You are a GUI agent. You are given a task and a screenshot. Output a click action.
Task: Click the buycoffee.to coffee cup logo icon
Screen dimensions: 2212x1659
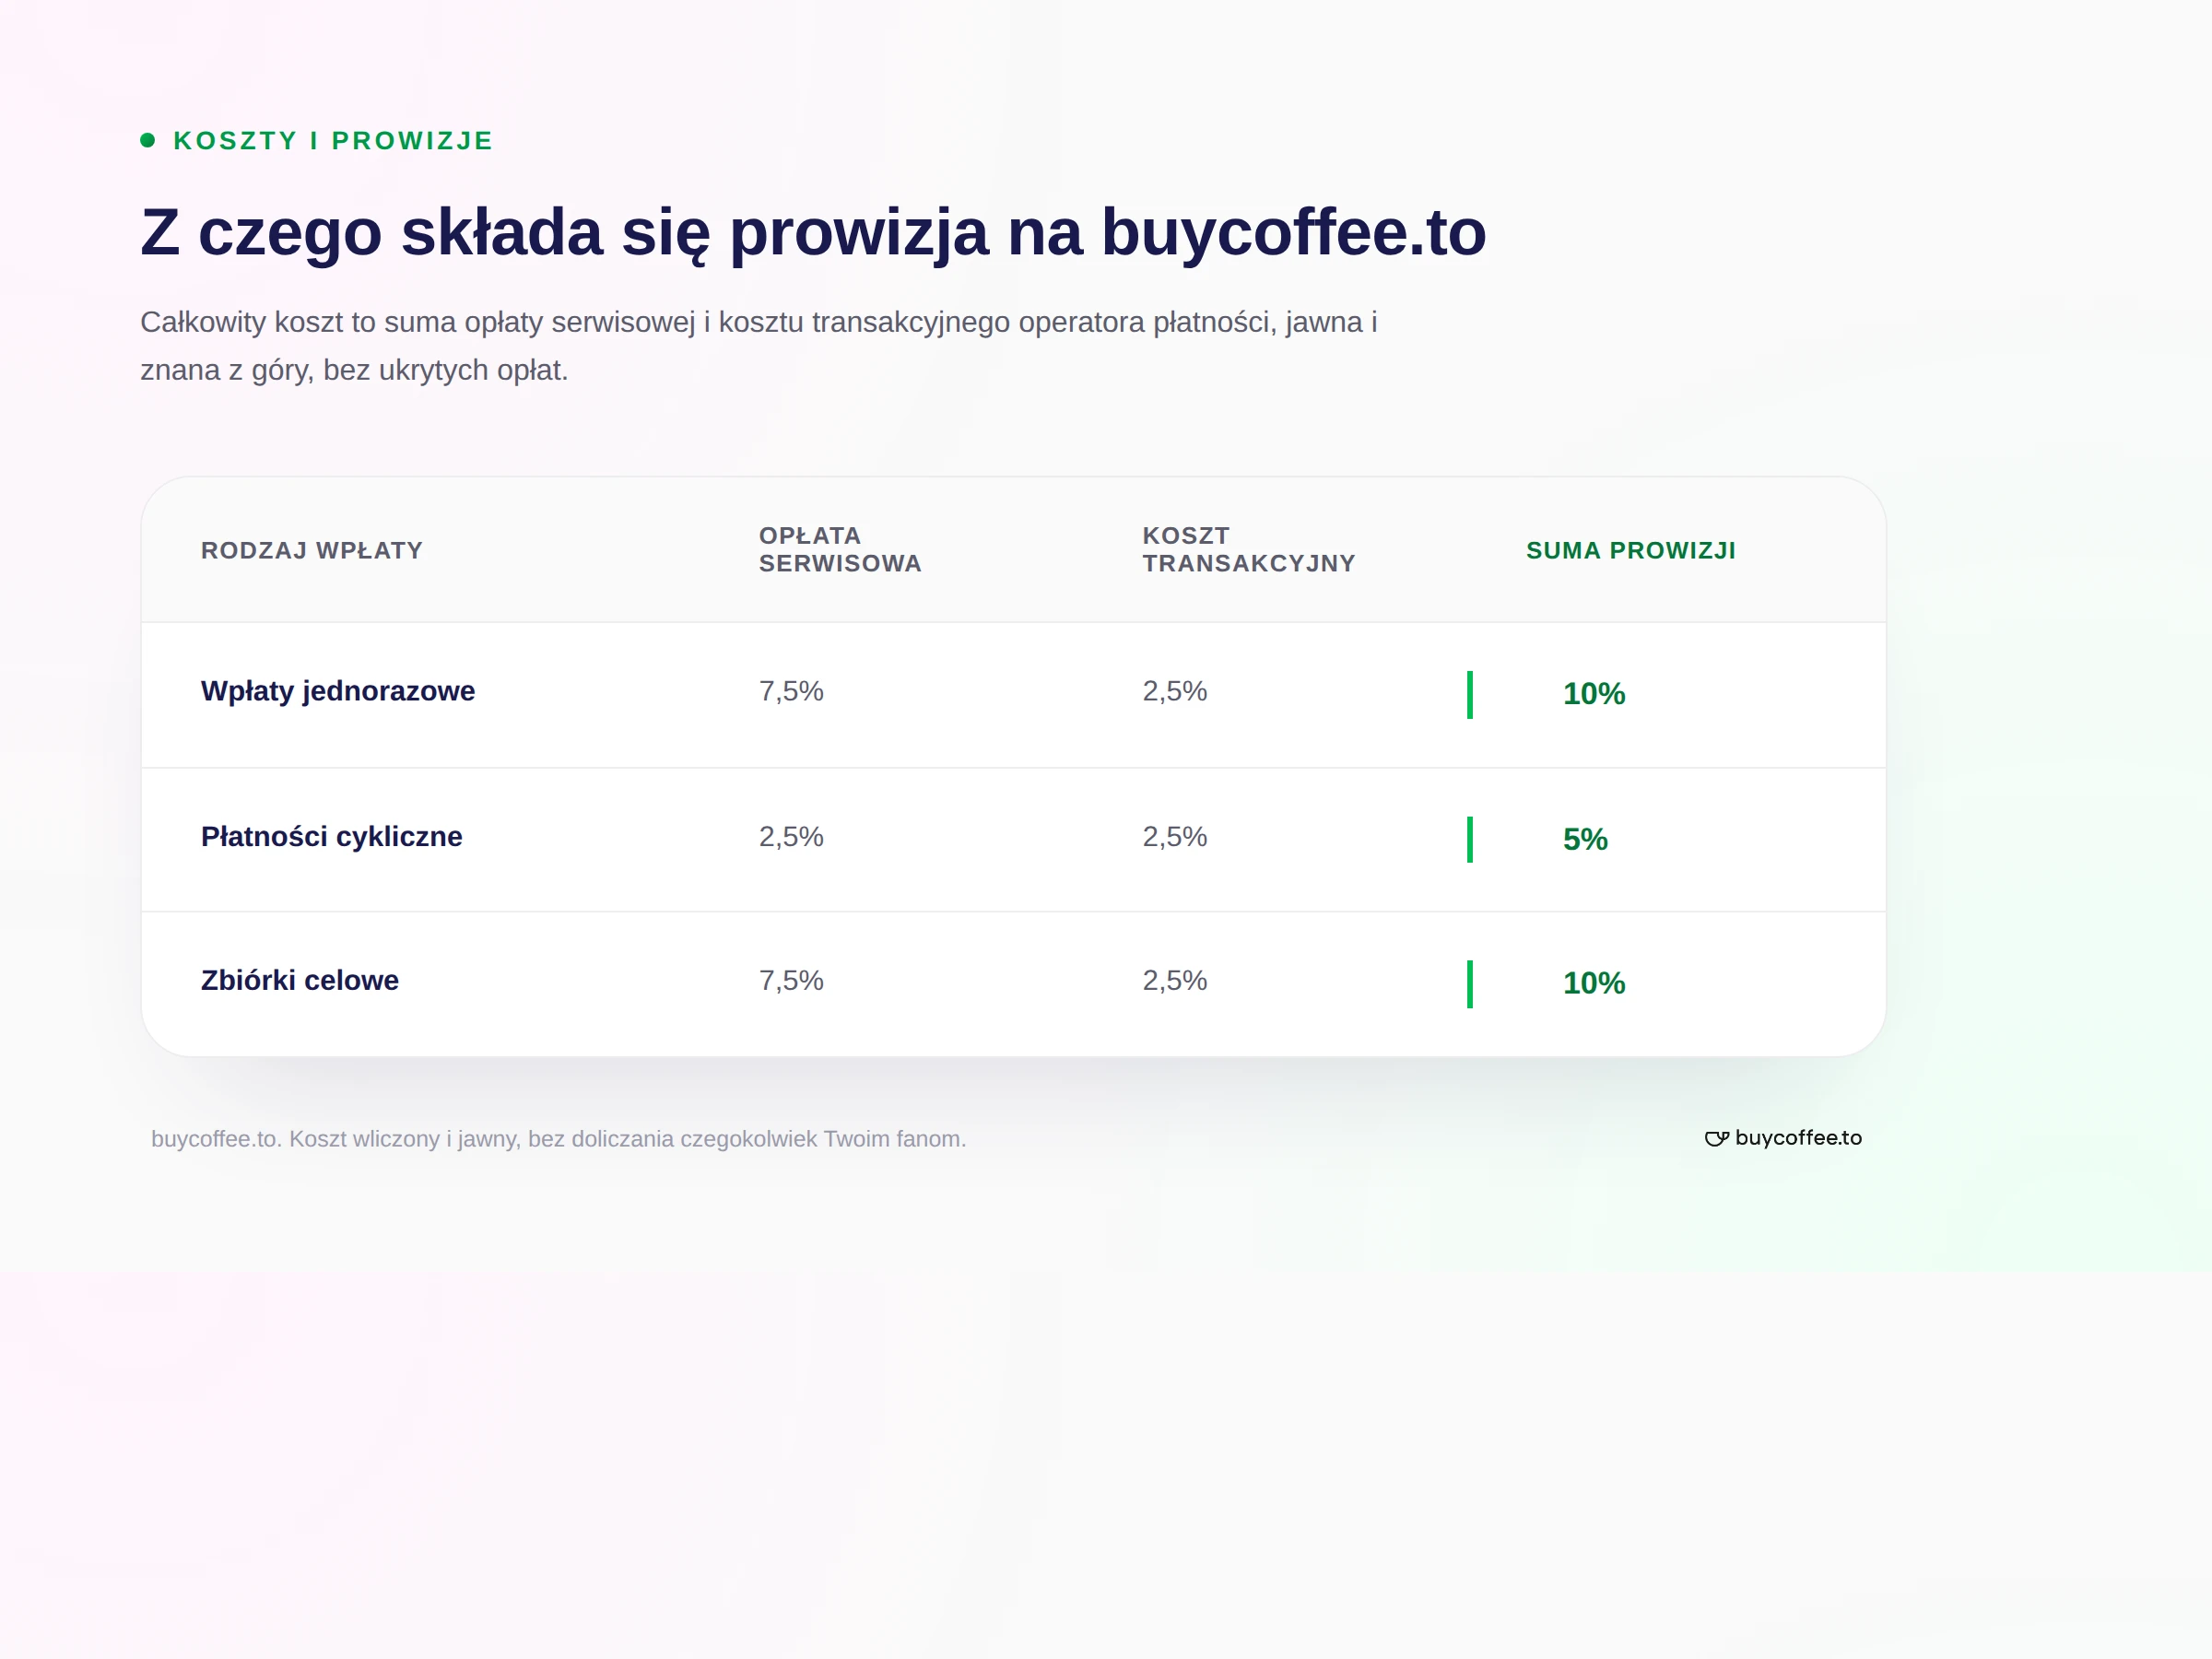(x=1716, y=1139)
